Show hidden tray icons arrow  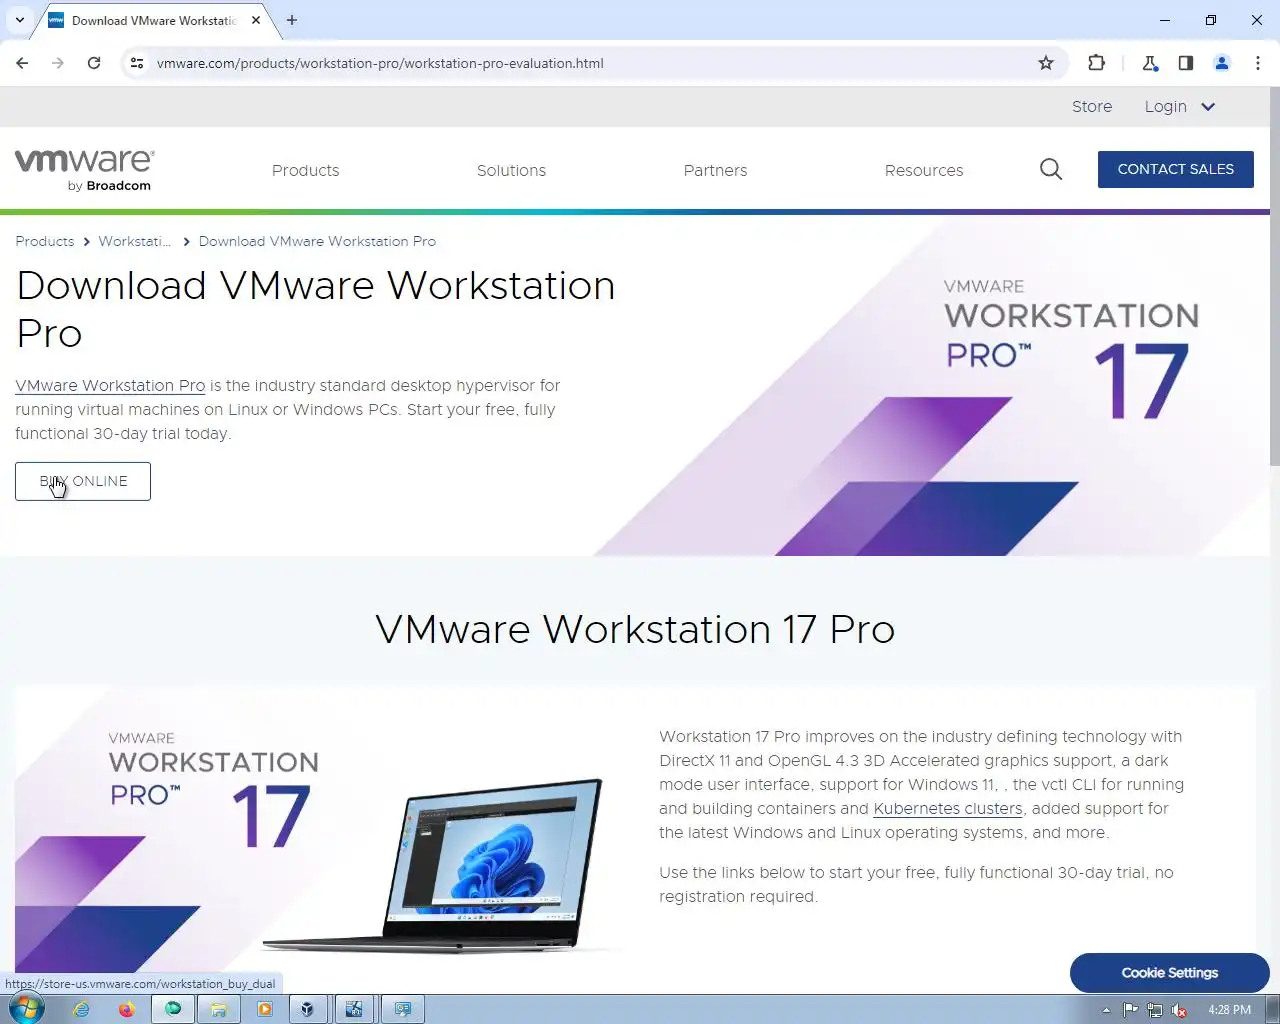pos(1106,1010)
